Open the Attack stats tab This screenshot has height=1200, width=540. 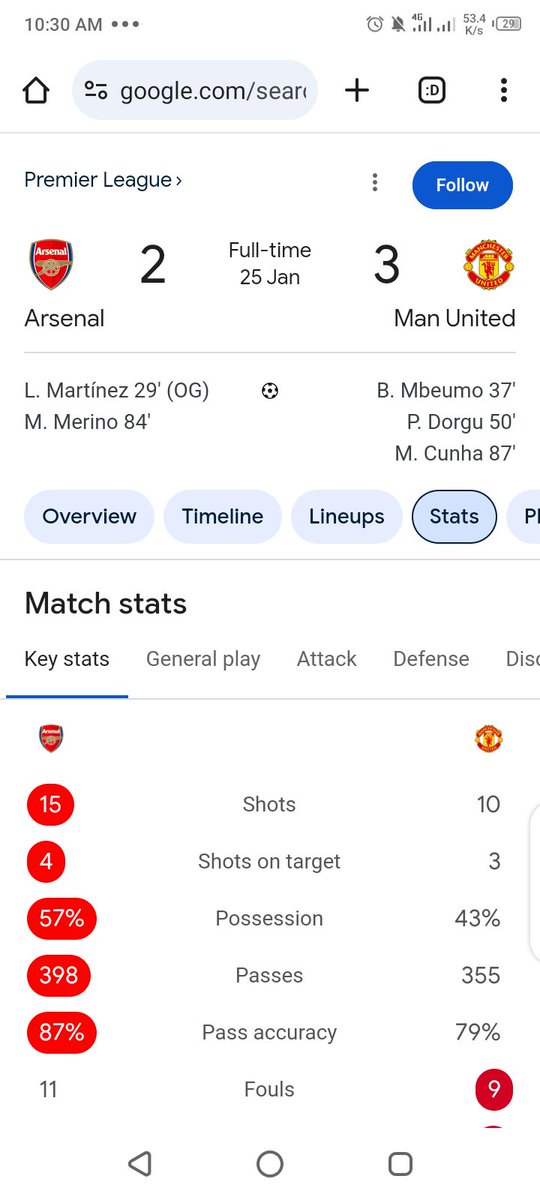(x=327, y=659)
